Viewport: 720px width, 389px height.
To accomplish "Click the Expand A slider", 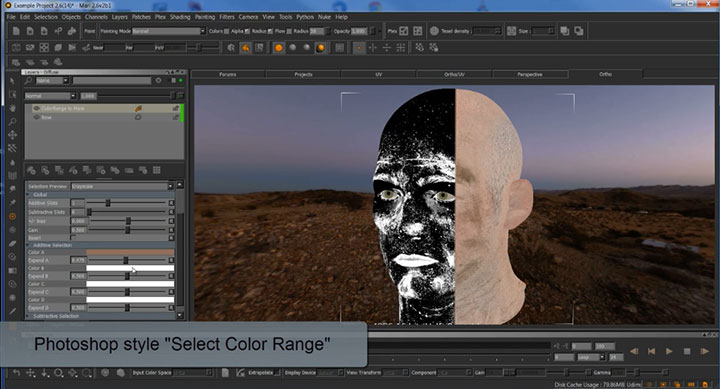I will point(126,260).
